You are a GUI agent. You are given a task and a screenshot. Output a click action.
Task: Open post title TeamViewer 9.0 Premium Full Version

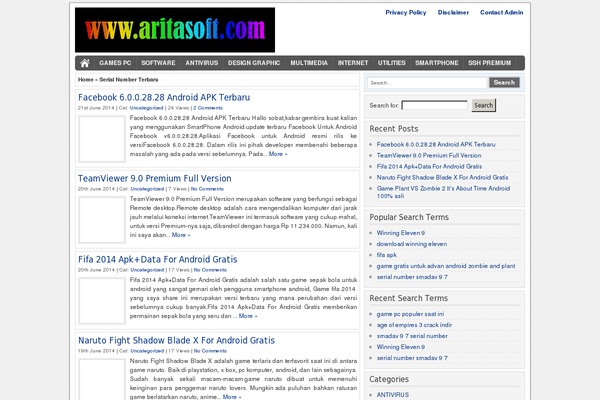[155, 178]
